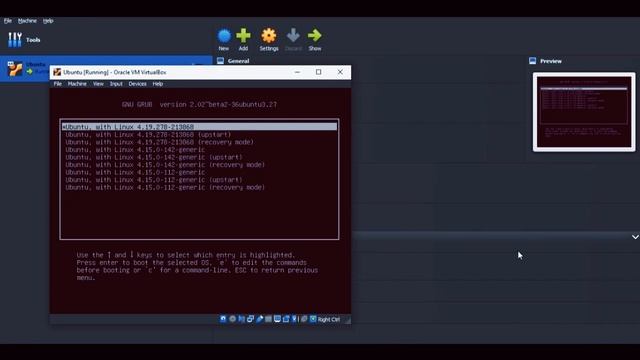Click the USB plug status icon
This screenshot has height=360, width=640.
260,319
